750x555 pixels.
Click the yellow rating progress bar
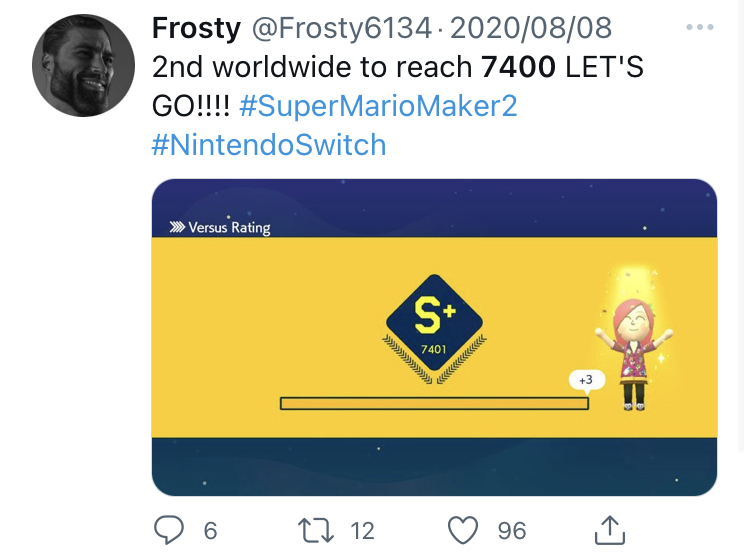point(434,403)
